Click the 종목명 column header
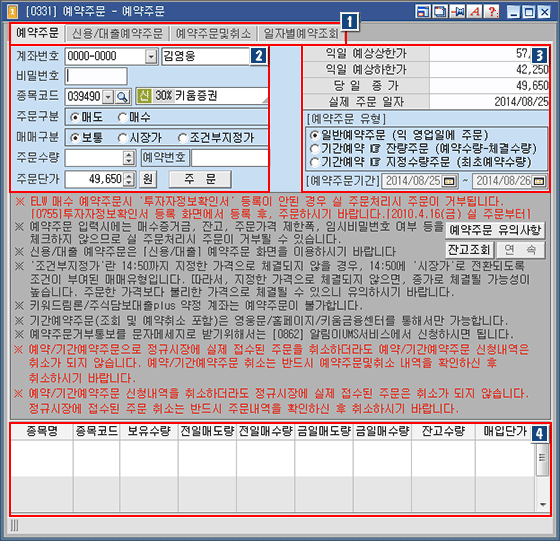The image size is (560, 541). pos(42,431)
